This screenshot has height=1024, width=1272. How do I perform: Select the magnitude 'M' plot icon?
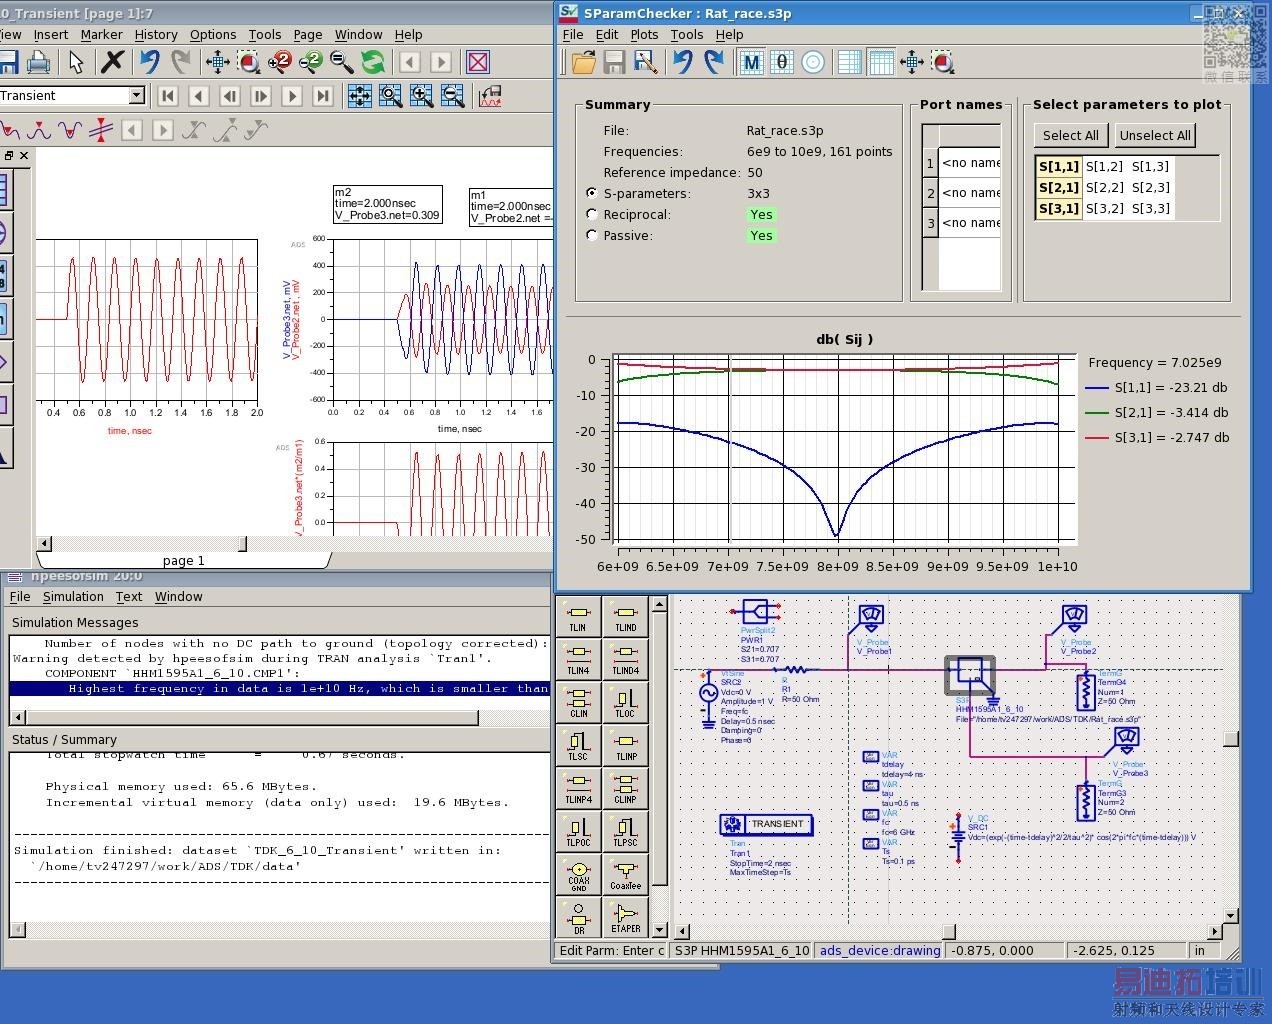(751, 63)
